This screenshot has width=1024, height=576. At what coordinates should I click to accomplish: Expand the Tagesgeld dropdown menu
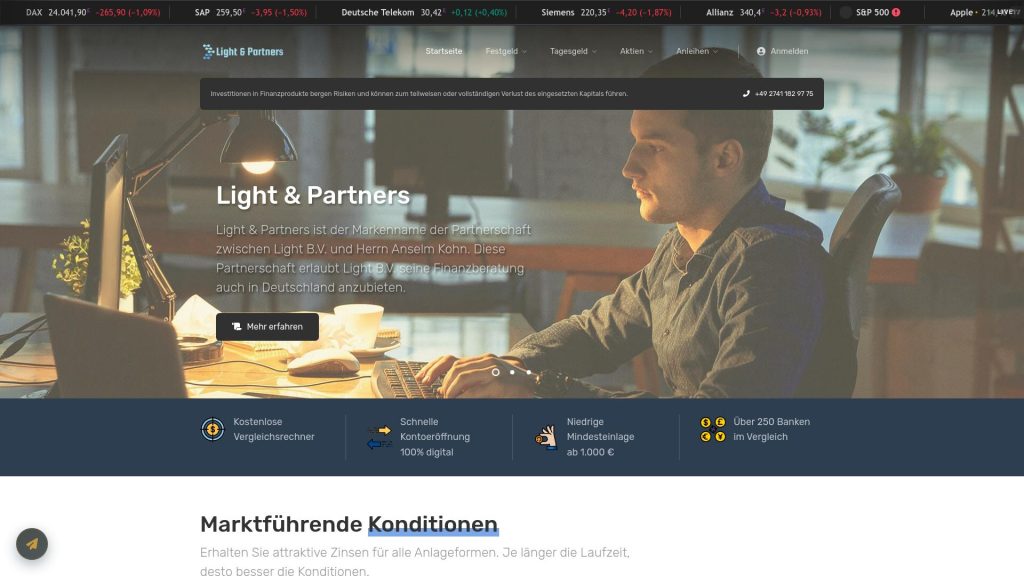point(573,51)
